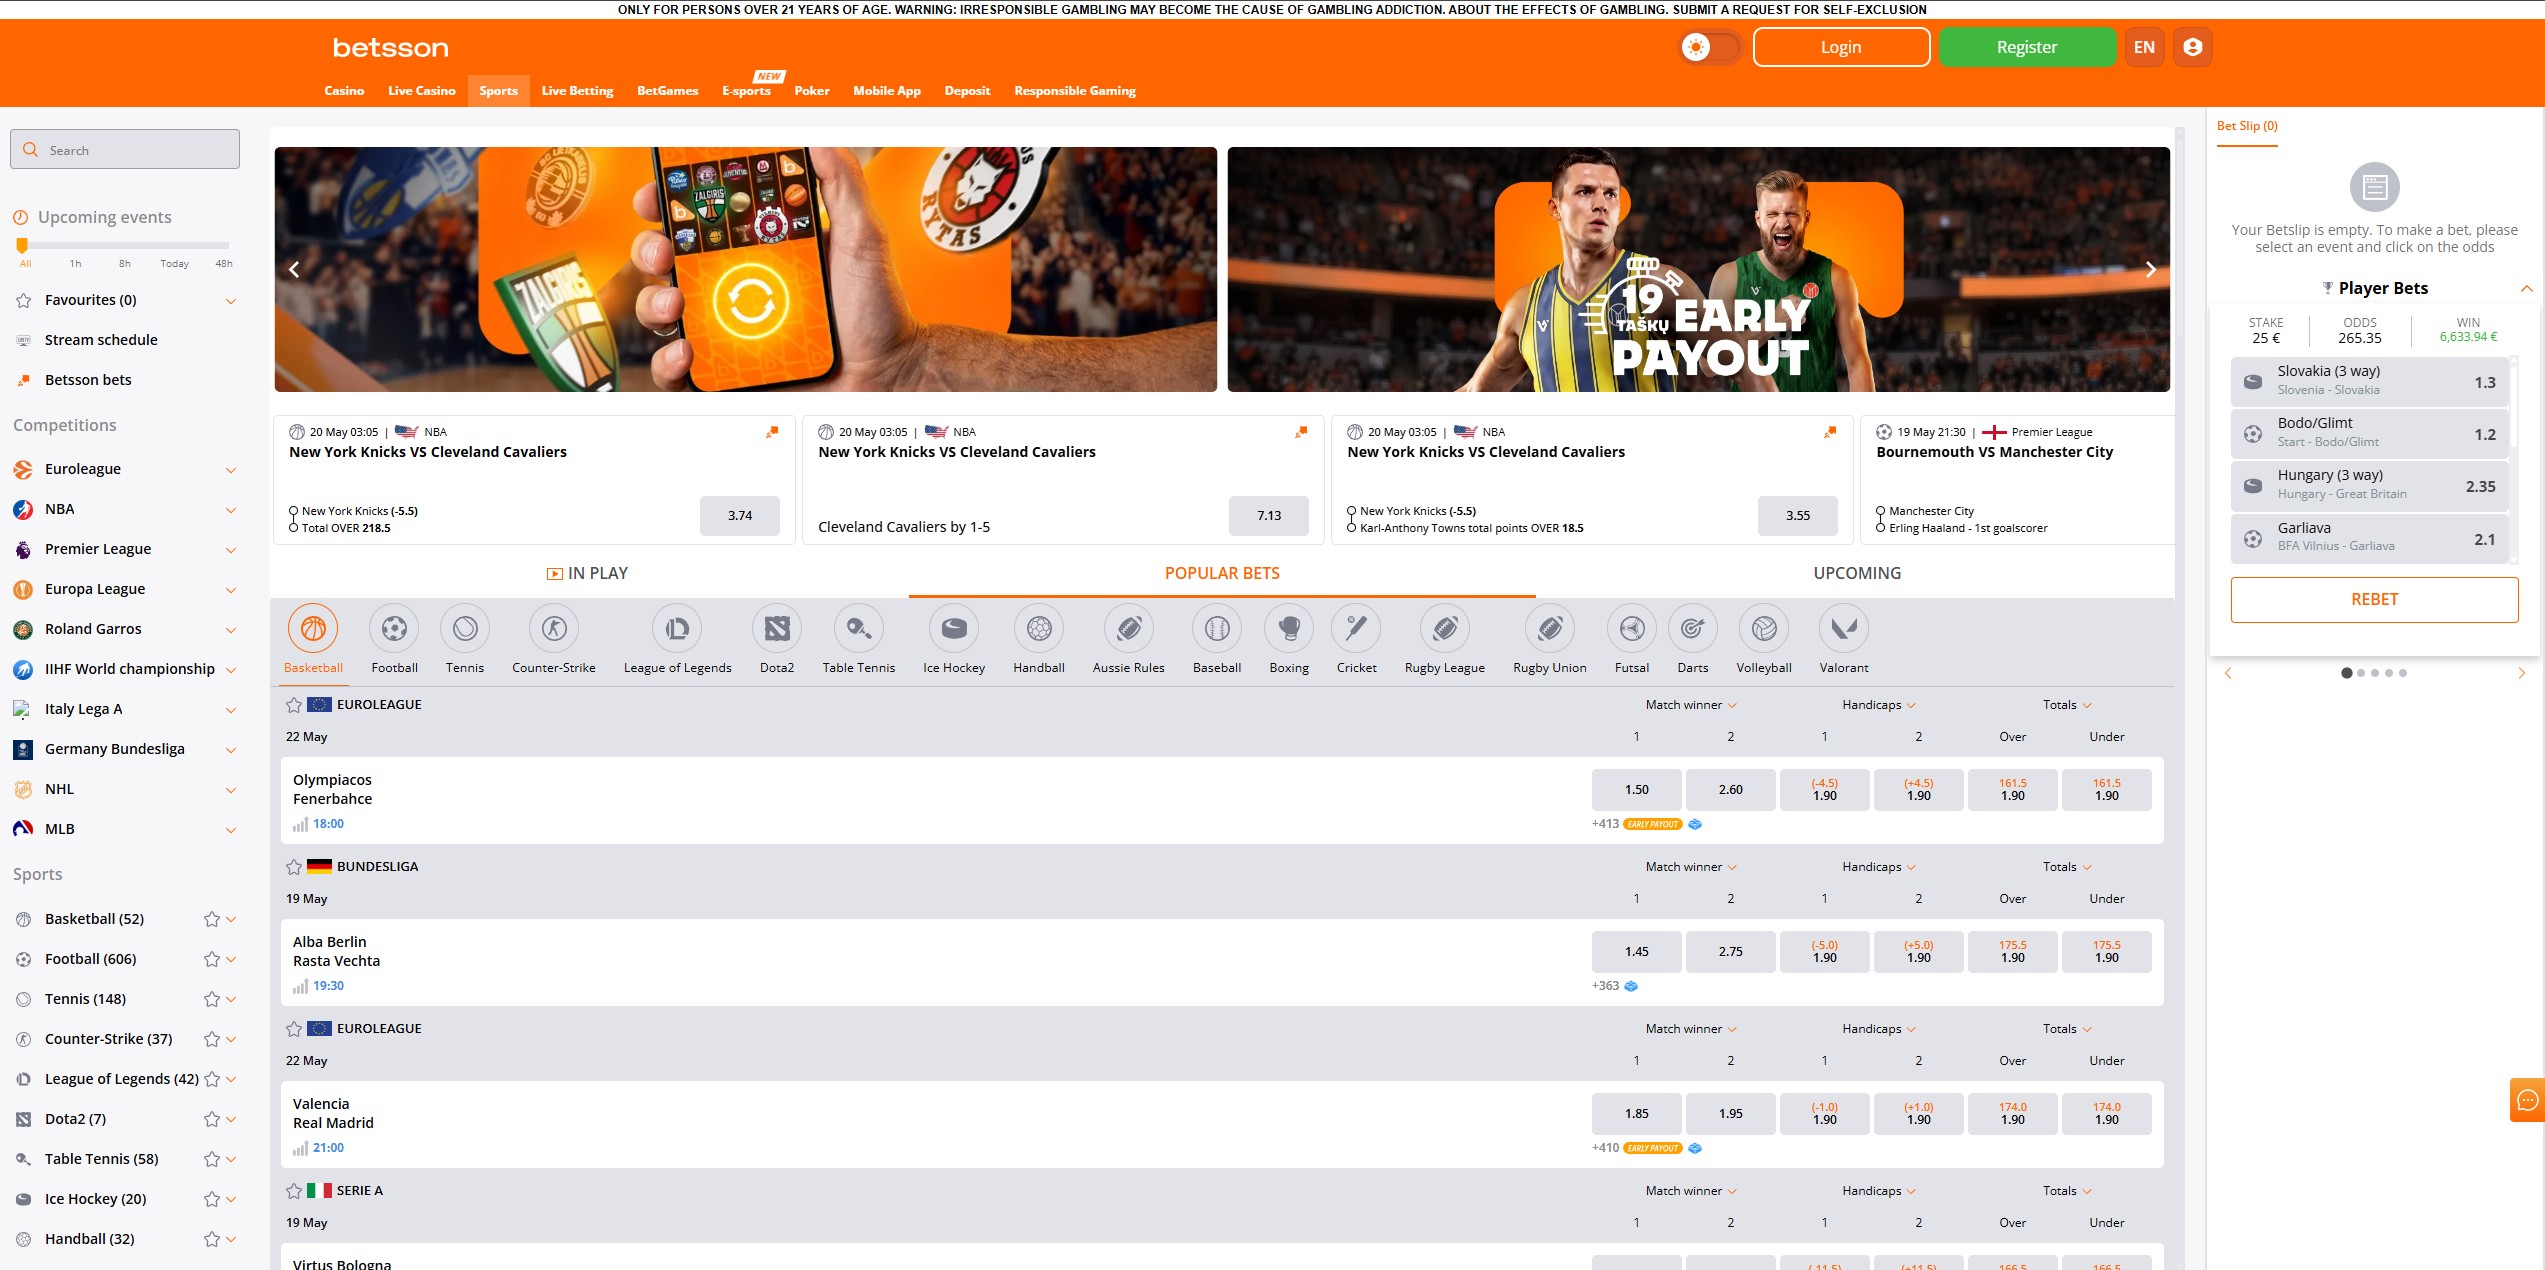Select the Basketball sport icon
Screen dimensions: 2545x1270
point(313,629)
